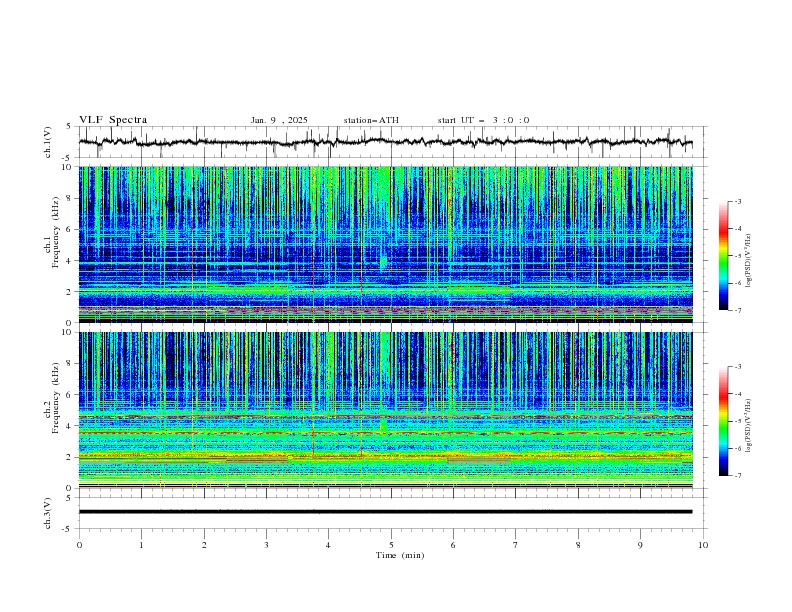Click the "-5" tick on ch.1 colorbar
The height and width of the screenshot is (612, 792).
(x=738, y=256)
